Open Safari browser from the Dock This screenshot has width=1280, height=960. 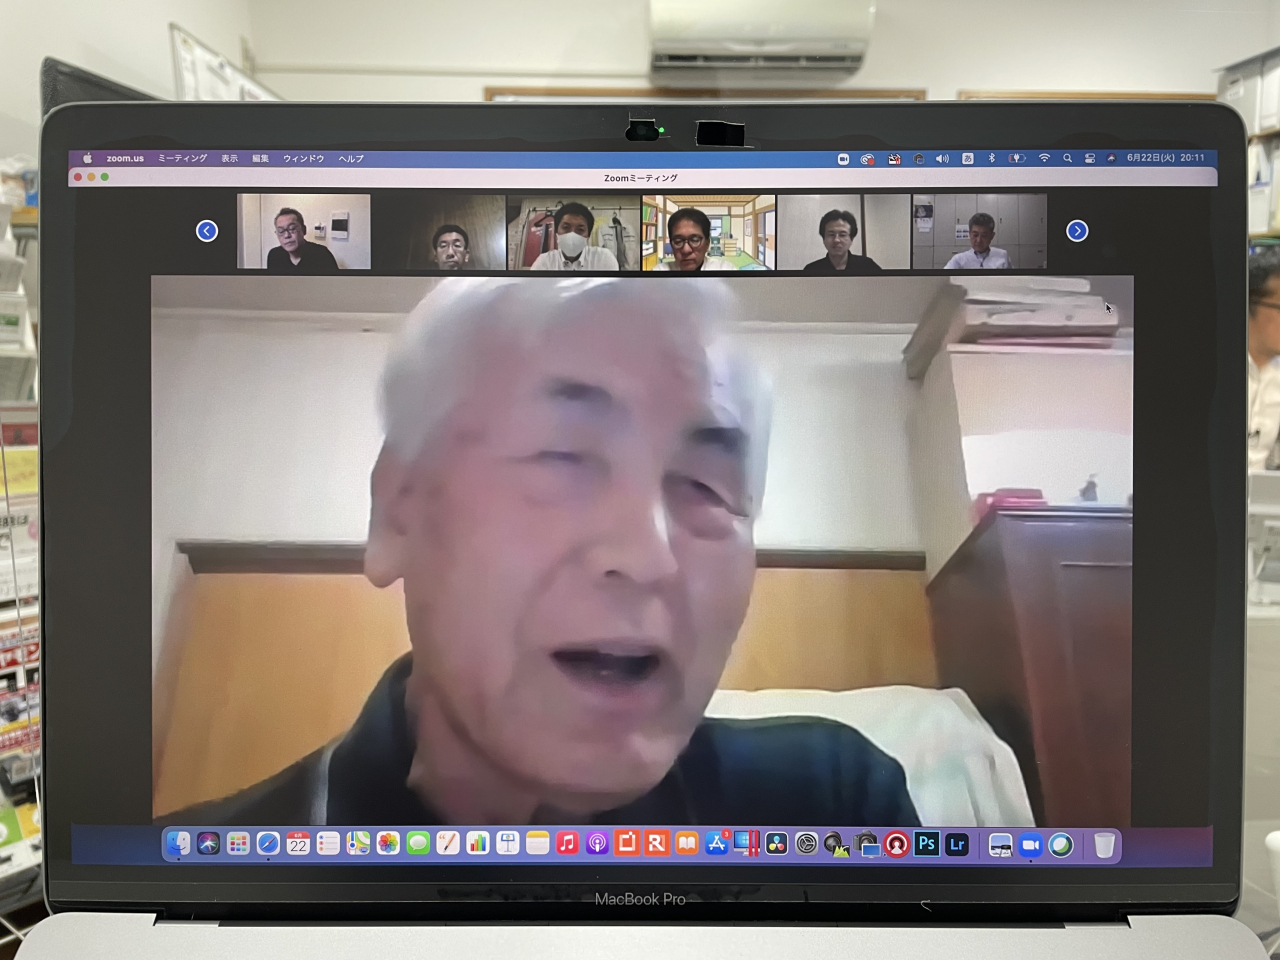pos(268,844)
